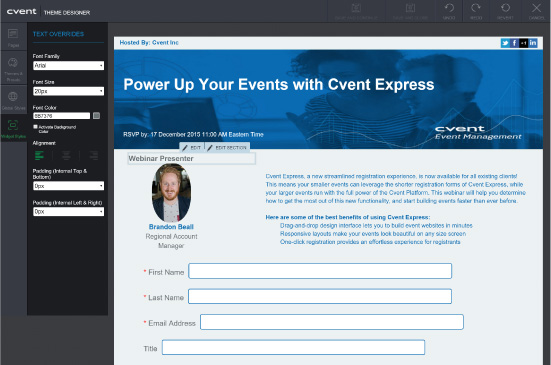551x365 pixels.
Task: Open the Global Styles panel
Action: point(13,100)
